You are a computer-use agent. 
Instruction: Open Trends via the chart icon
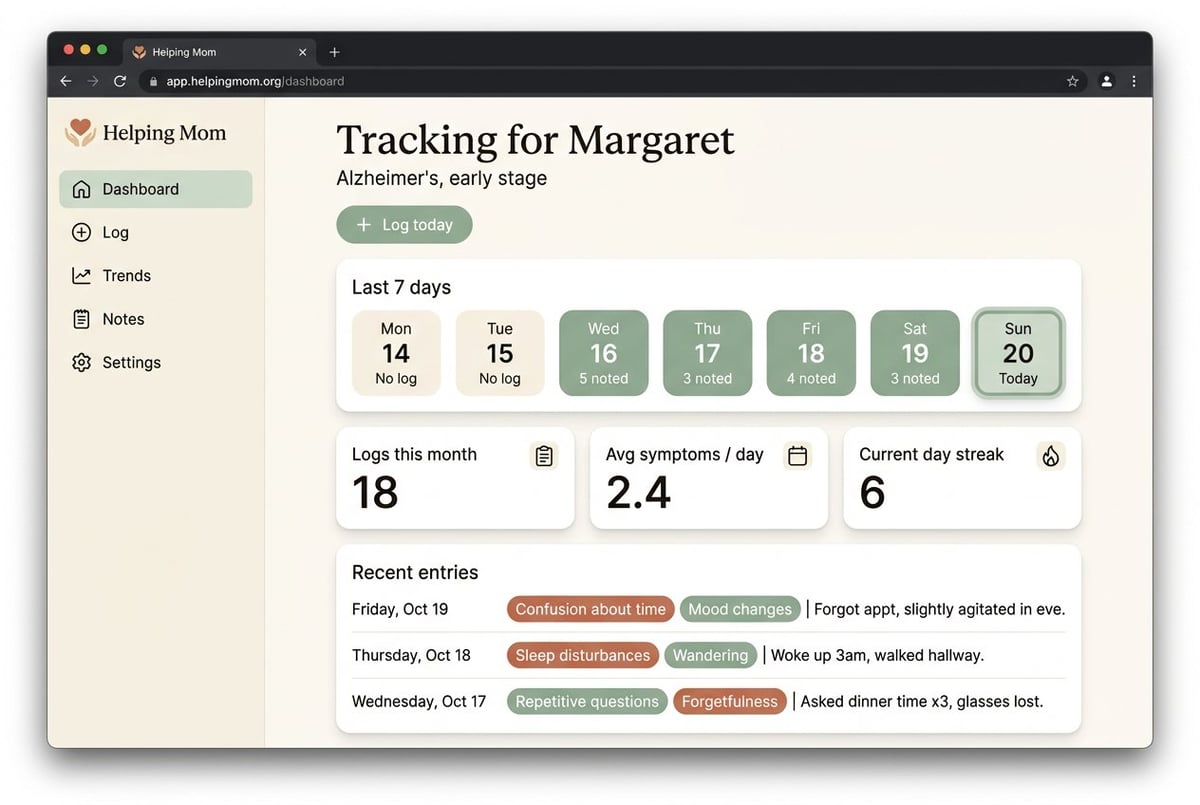80,275
